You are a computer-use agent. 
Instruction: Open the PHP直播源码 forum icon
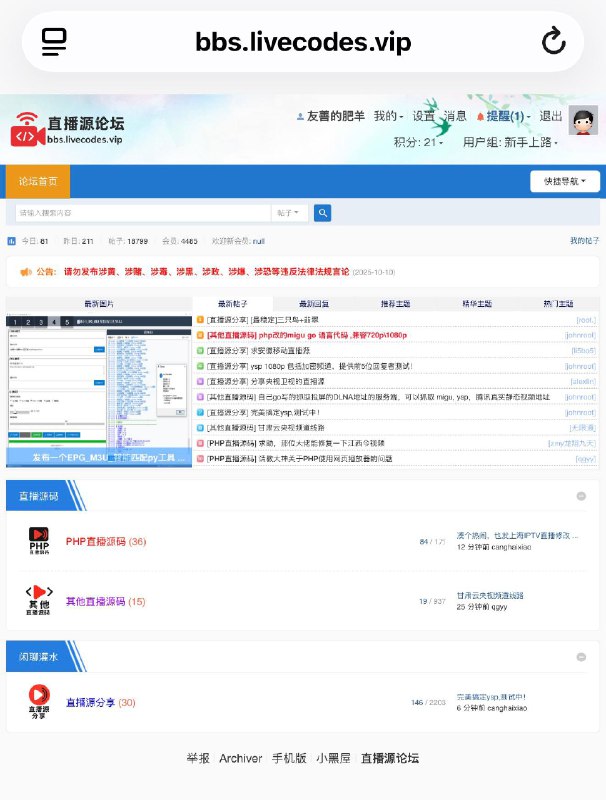[x=39, y=541]
